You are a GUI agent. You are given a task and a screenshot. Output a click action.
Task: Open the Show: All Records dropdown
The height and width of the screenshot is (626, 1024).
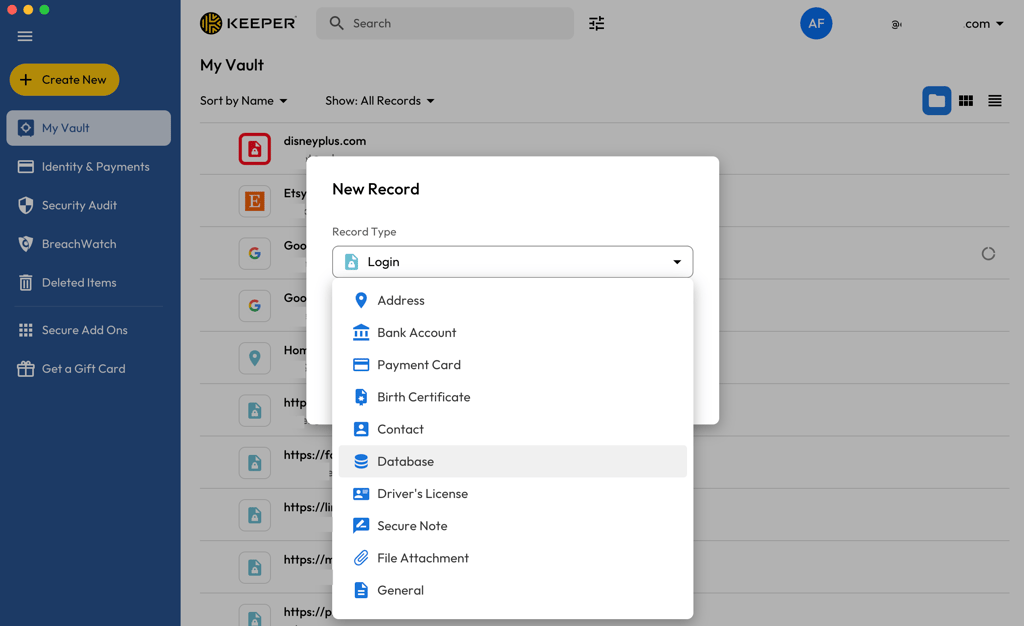[379, 101]
